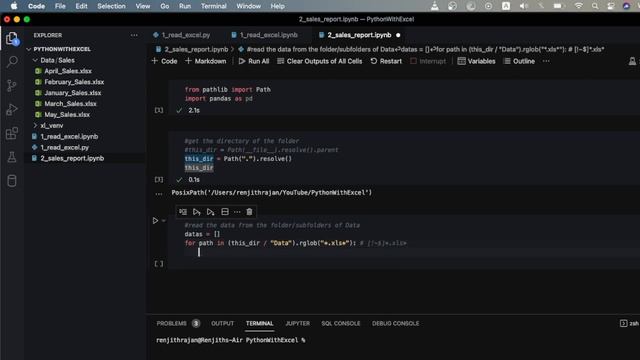
Task: Open the database SQL tools view
Action: 12,181
